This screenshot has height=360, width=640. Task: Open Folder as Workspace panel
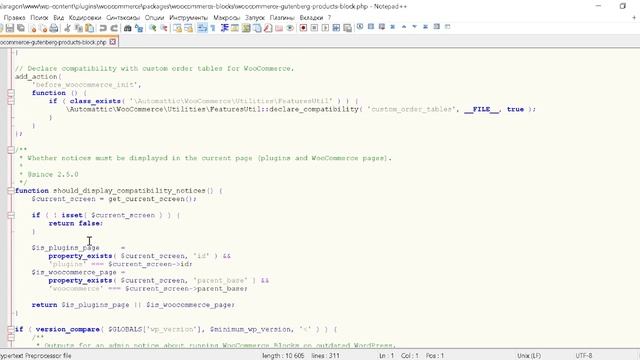click(x=279, y=28)
